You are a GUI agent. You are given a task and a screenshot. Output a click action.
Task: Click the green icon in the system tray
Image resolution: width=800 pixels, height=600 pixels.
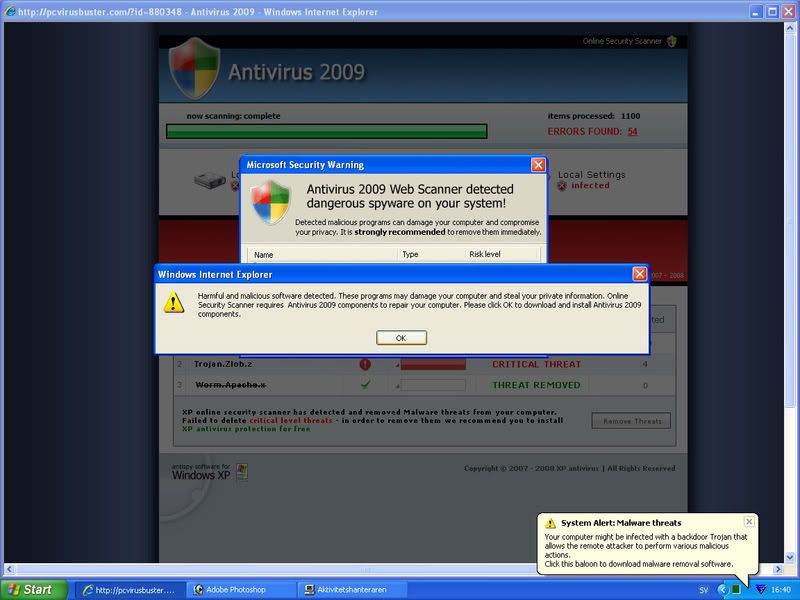tap(735, 590)
